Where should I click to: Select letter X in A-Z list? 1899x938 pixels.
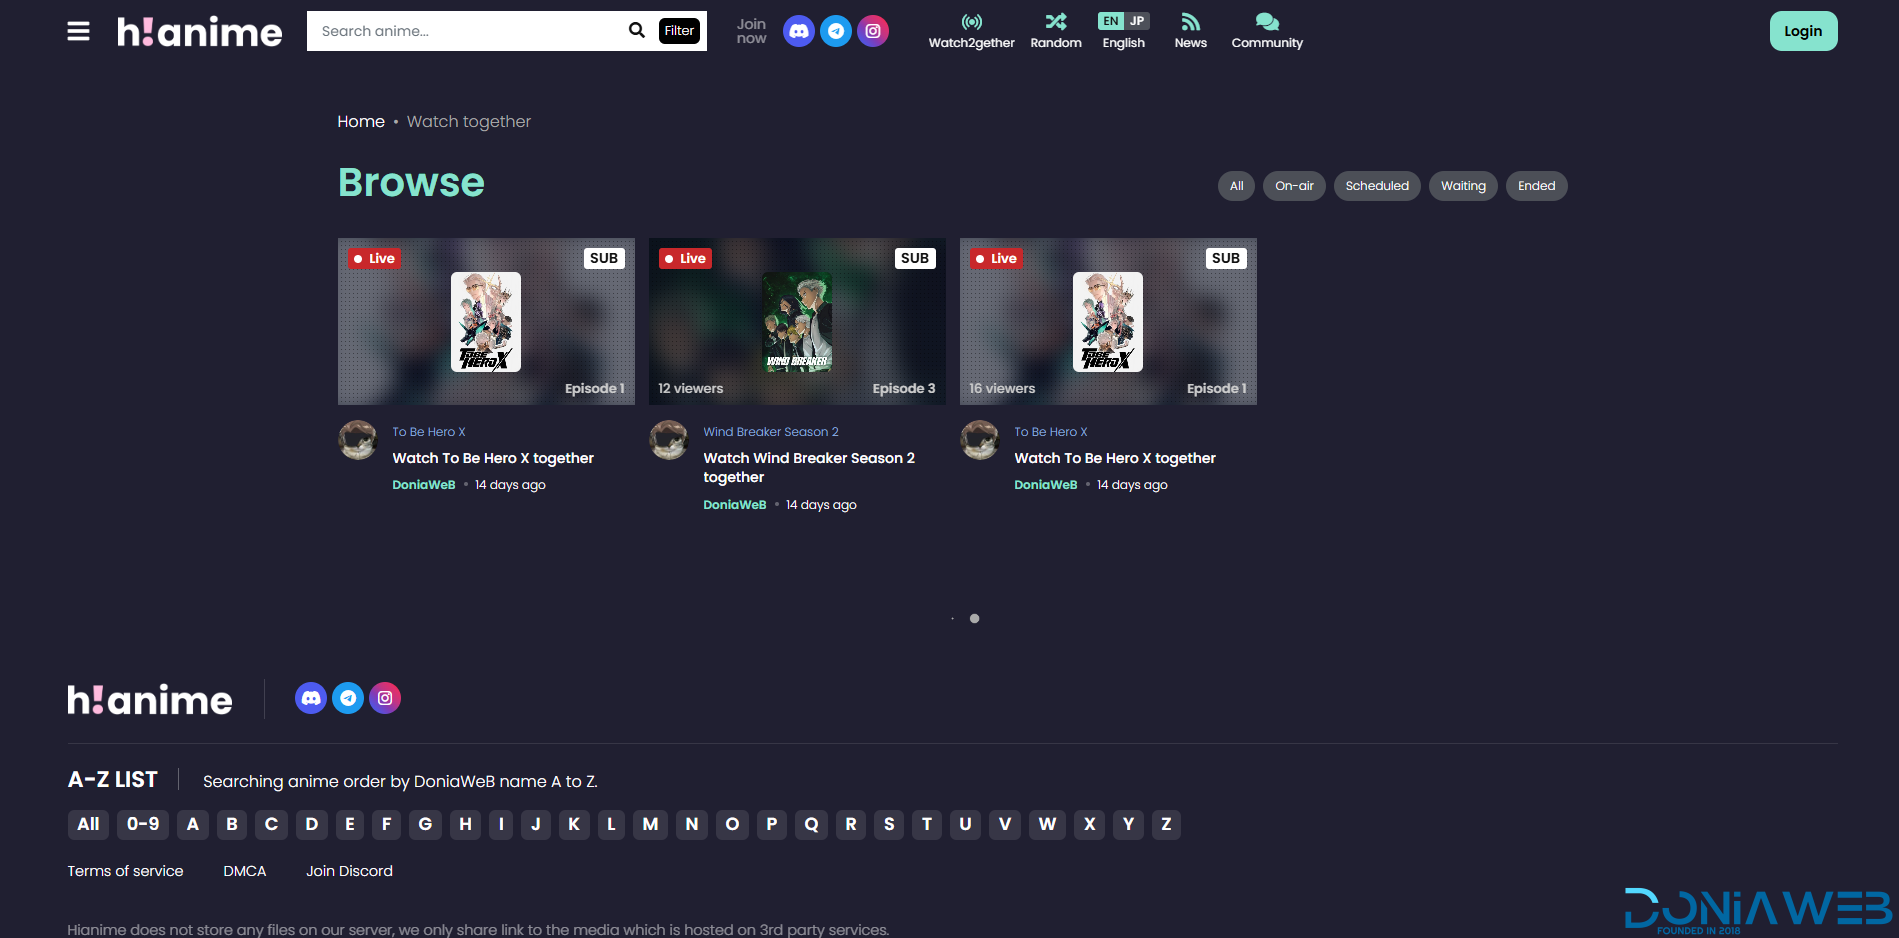(x=1090, y=824)
